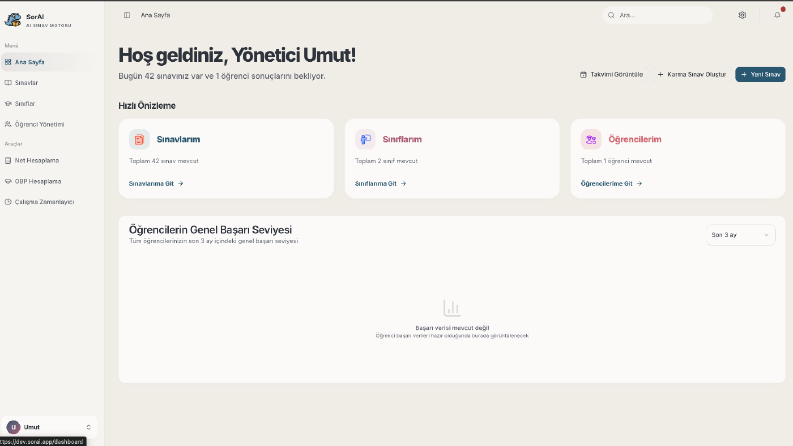Click the Öğrencilerim card icon

tap(591, 140)
